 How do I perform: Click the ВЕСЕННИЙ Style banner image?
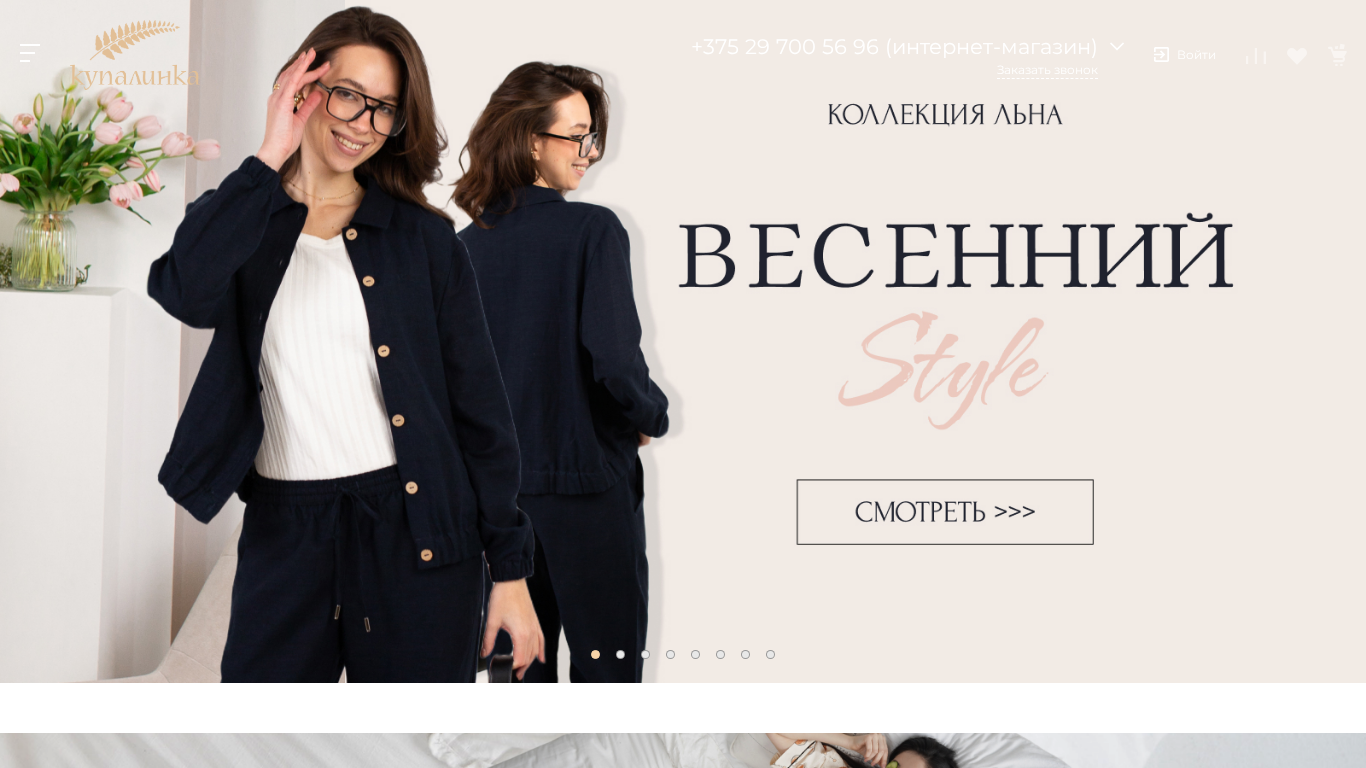pos(683,341)
